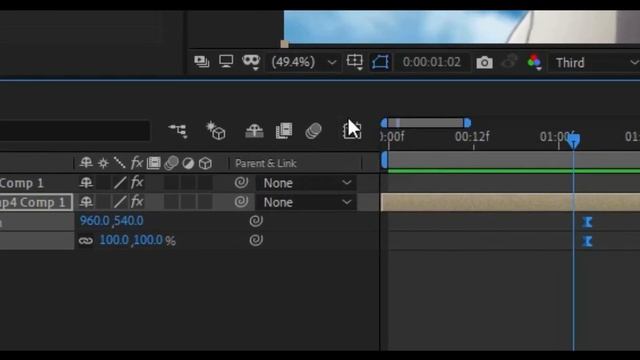Image resolution: width=640 pixels, height=360 pixels.
Task: Open parent None dropdown for p4 Comp 1
Action: point(306,202)
